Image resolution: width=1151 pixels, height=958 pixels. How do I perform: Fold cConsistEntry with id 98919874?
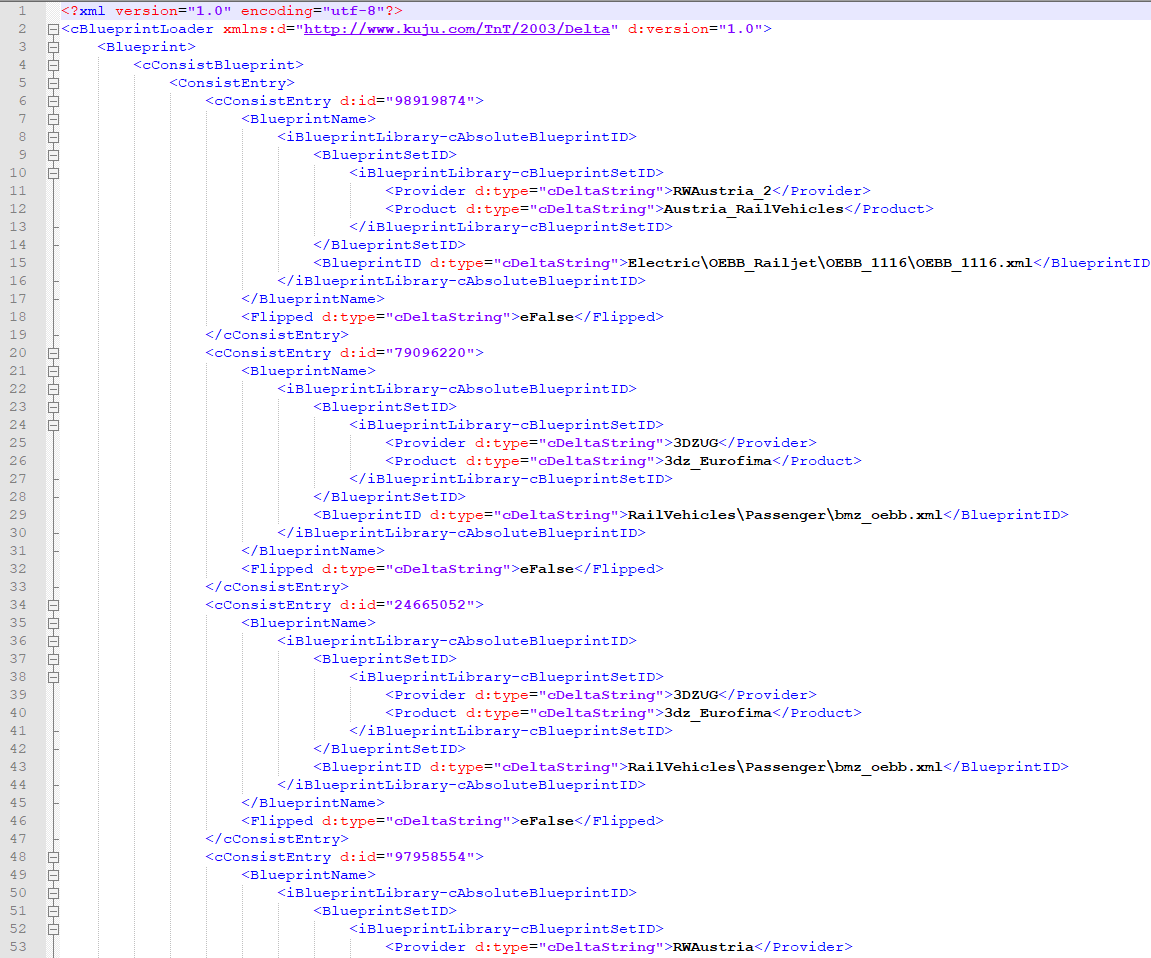(53, 101)
